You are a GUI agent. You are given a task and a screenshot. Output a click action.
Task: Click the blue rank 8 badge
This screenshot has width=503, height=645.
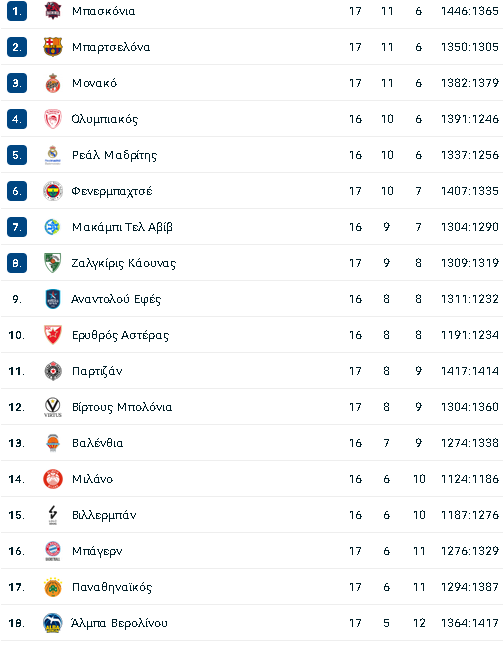click(x=17, y=263)
